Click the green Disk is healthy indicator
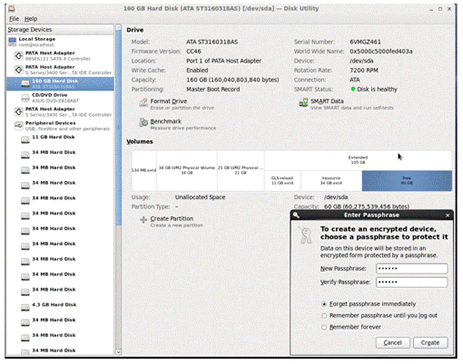Screen dimensions: 463x364 (353, 89)
